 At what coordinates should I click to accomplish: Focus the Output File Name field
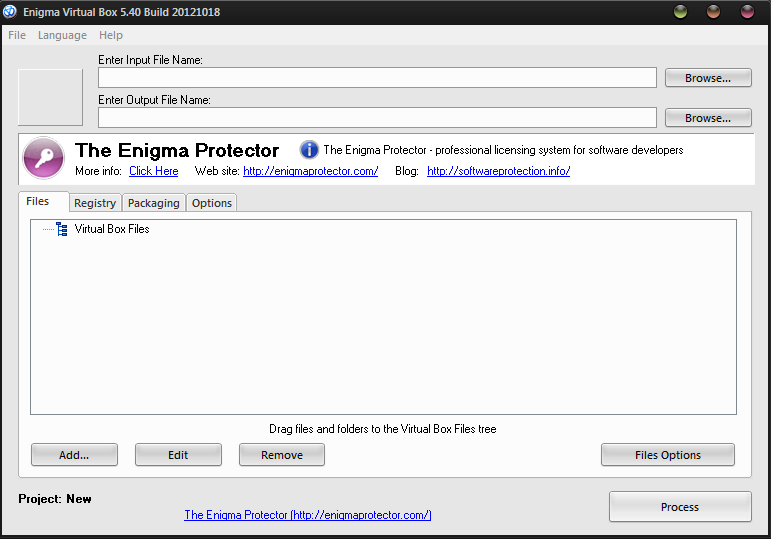coord(377,118)
